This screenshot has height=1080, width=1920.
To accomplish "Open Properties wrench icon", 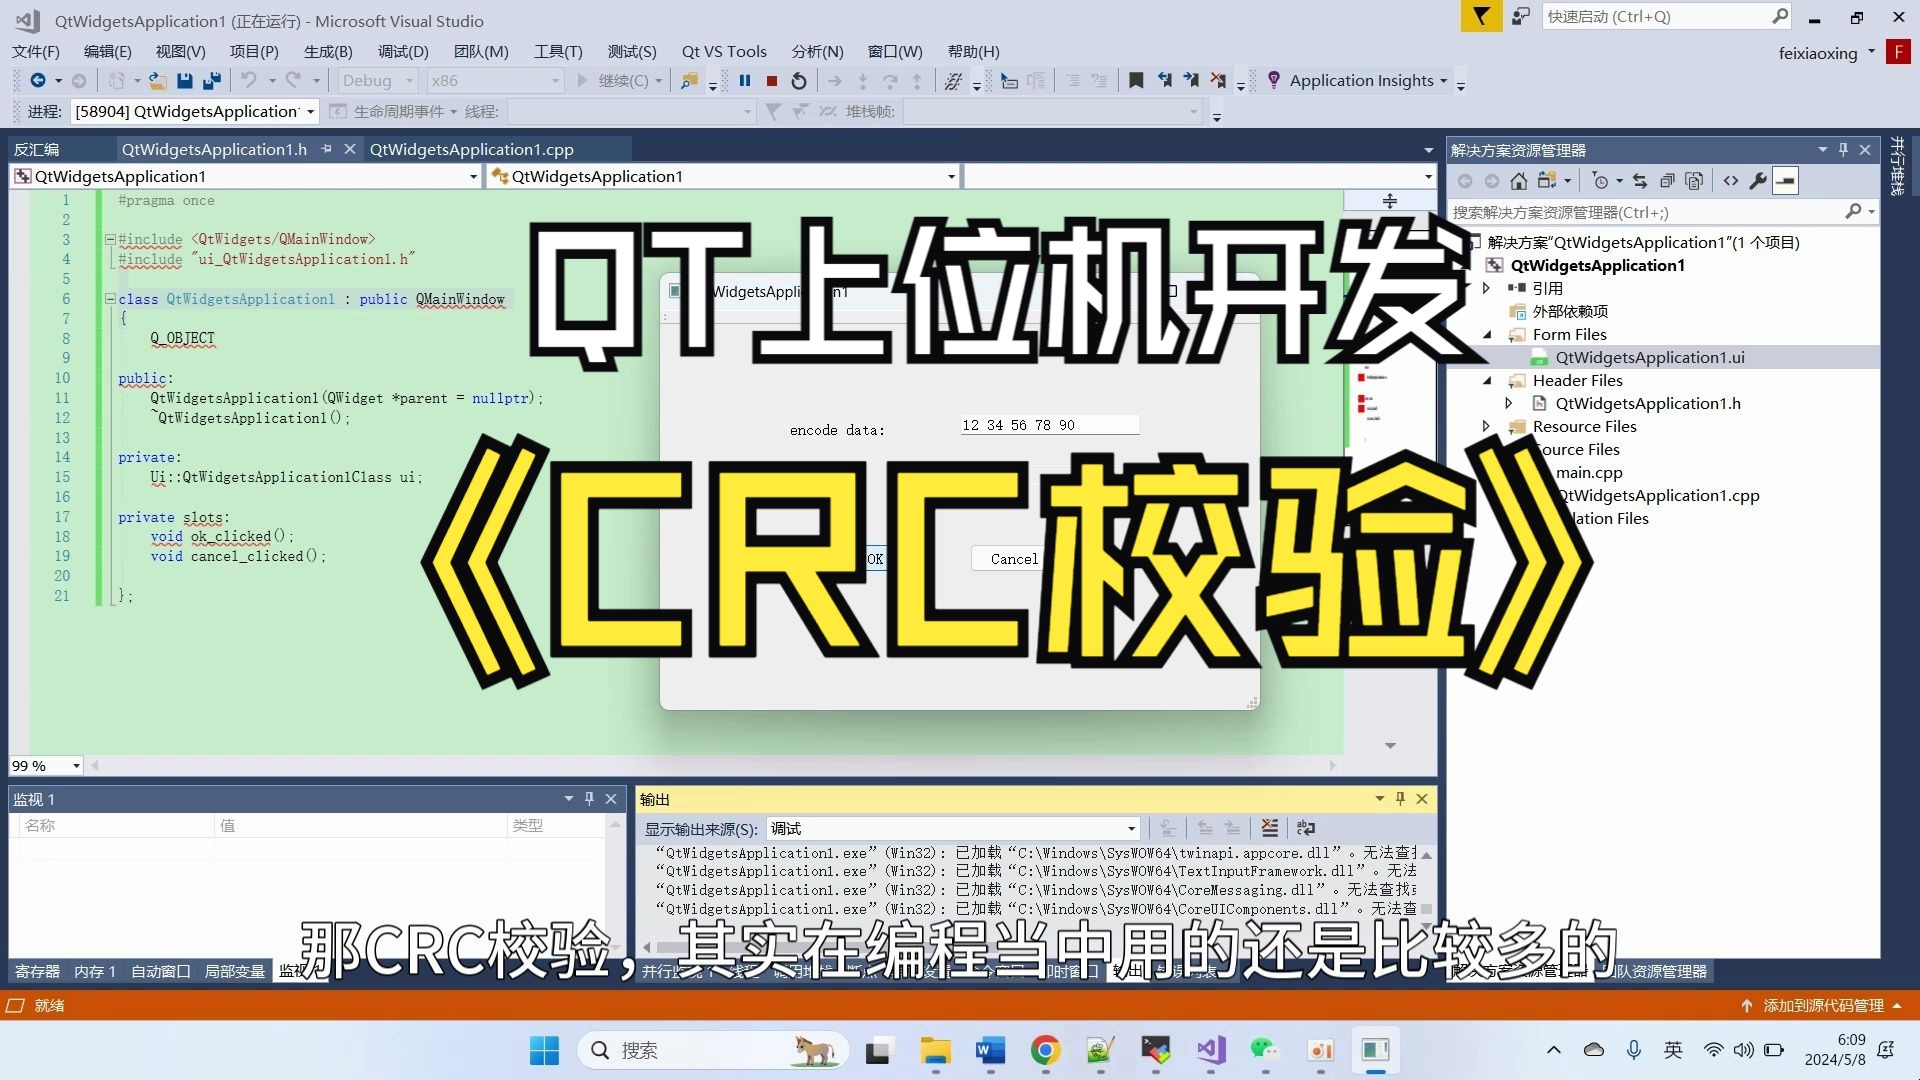I will [1758, 181].
